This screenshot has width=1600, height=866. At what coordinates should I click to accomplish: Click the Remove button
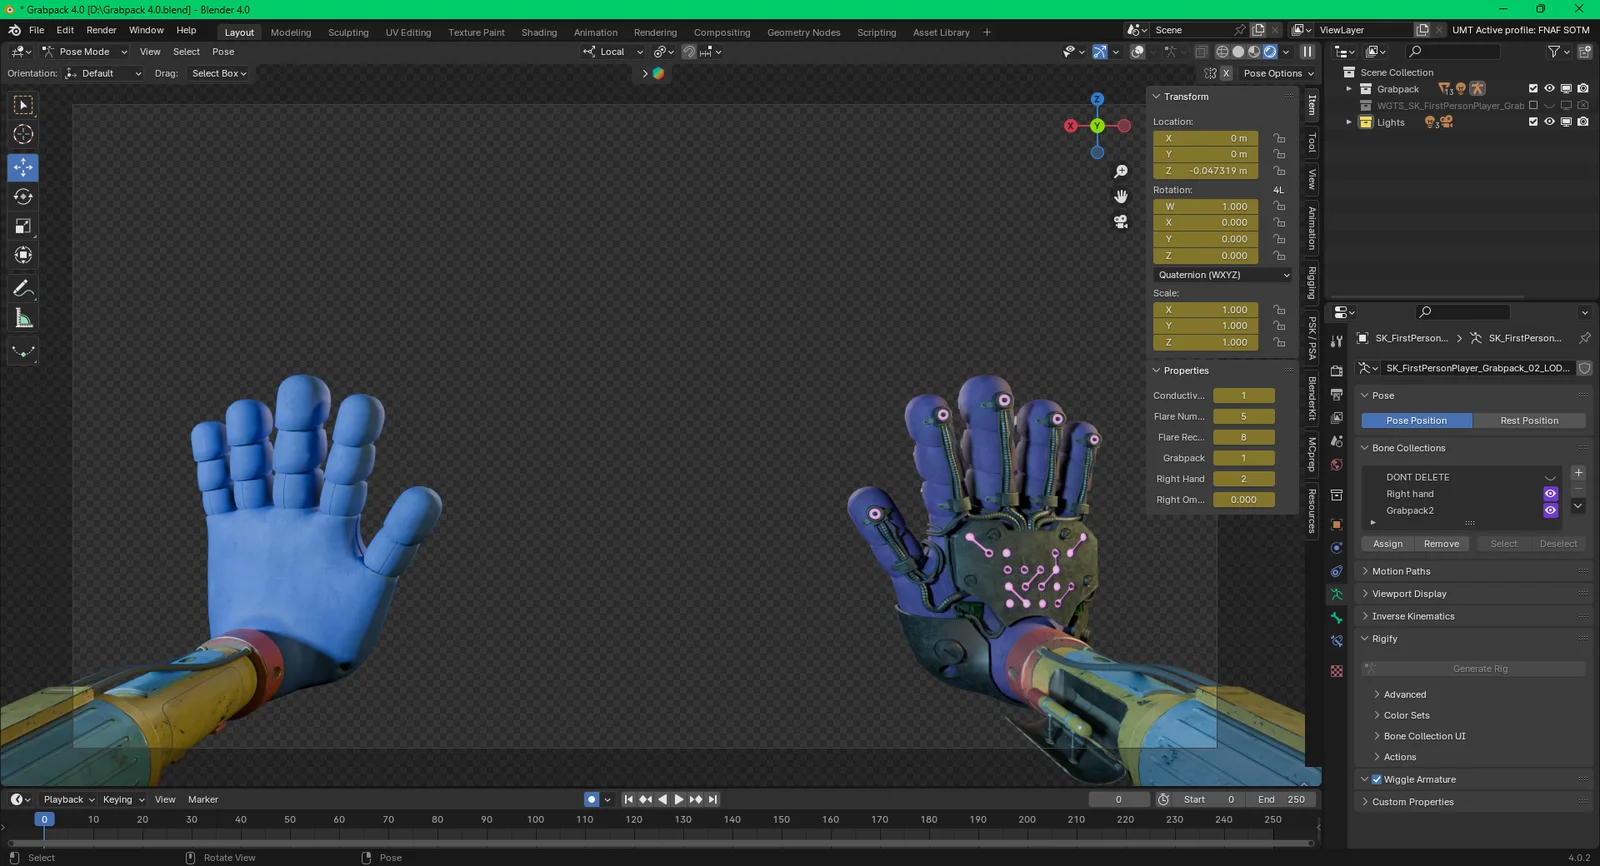coord(1441,544)
